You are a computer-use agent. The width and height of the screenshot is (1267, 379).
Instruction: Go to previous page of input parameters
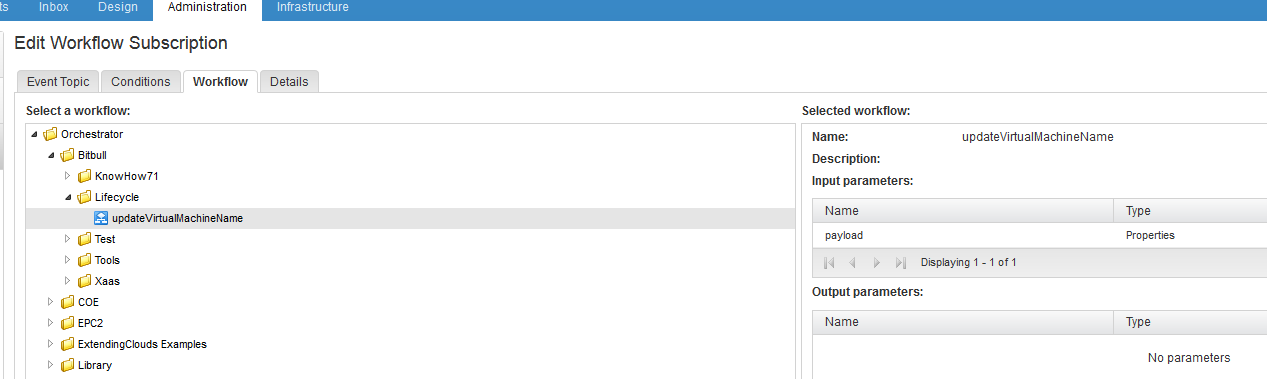tap(853, 263)
